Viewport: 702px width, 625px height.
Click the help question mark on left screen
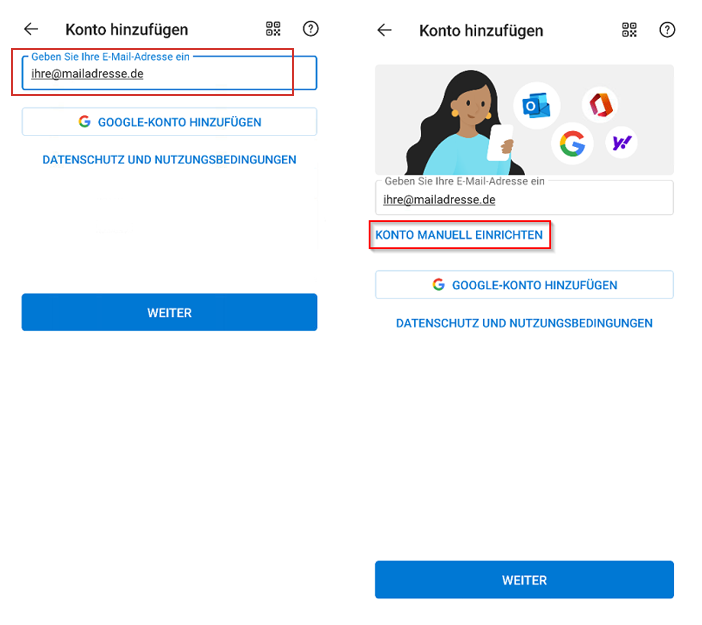click(310, 29)
